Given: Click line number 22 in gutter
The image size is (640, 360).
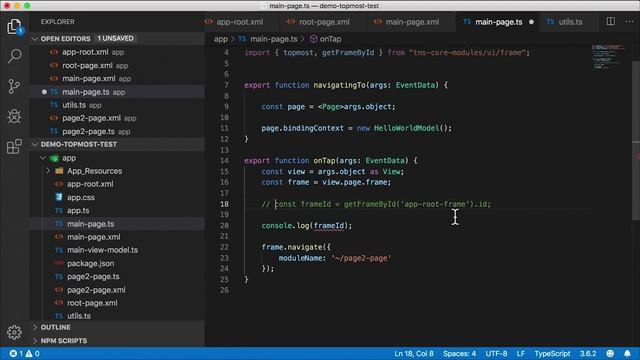Looking at the screenshot, I should pyautogui.click(x=224, y=247).
